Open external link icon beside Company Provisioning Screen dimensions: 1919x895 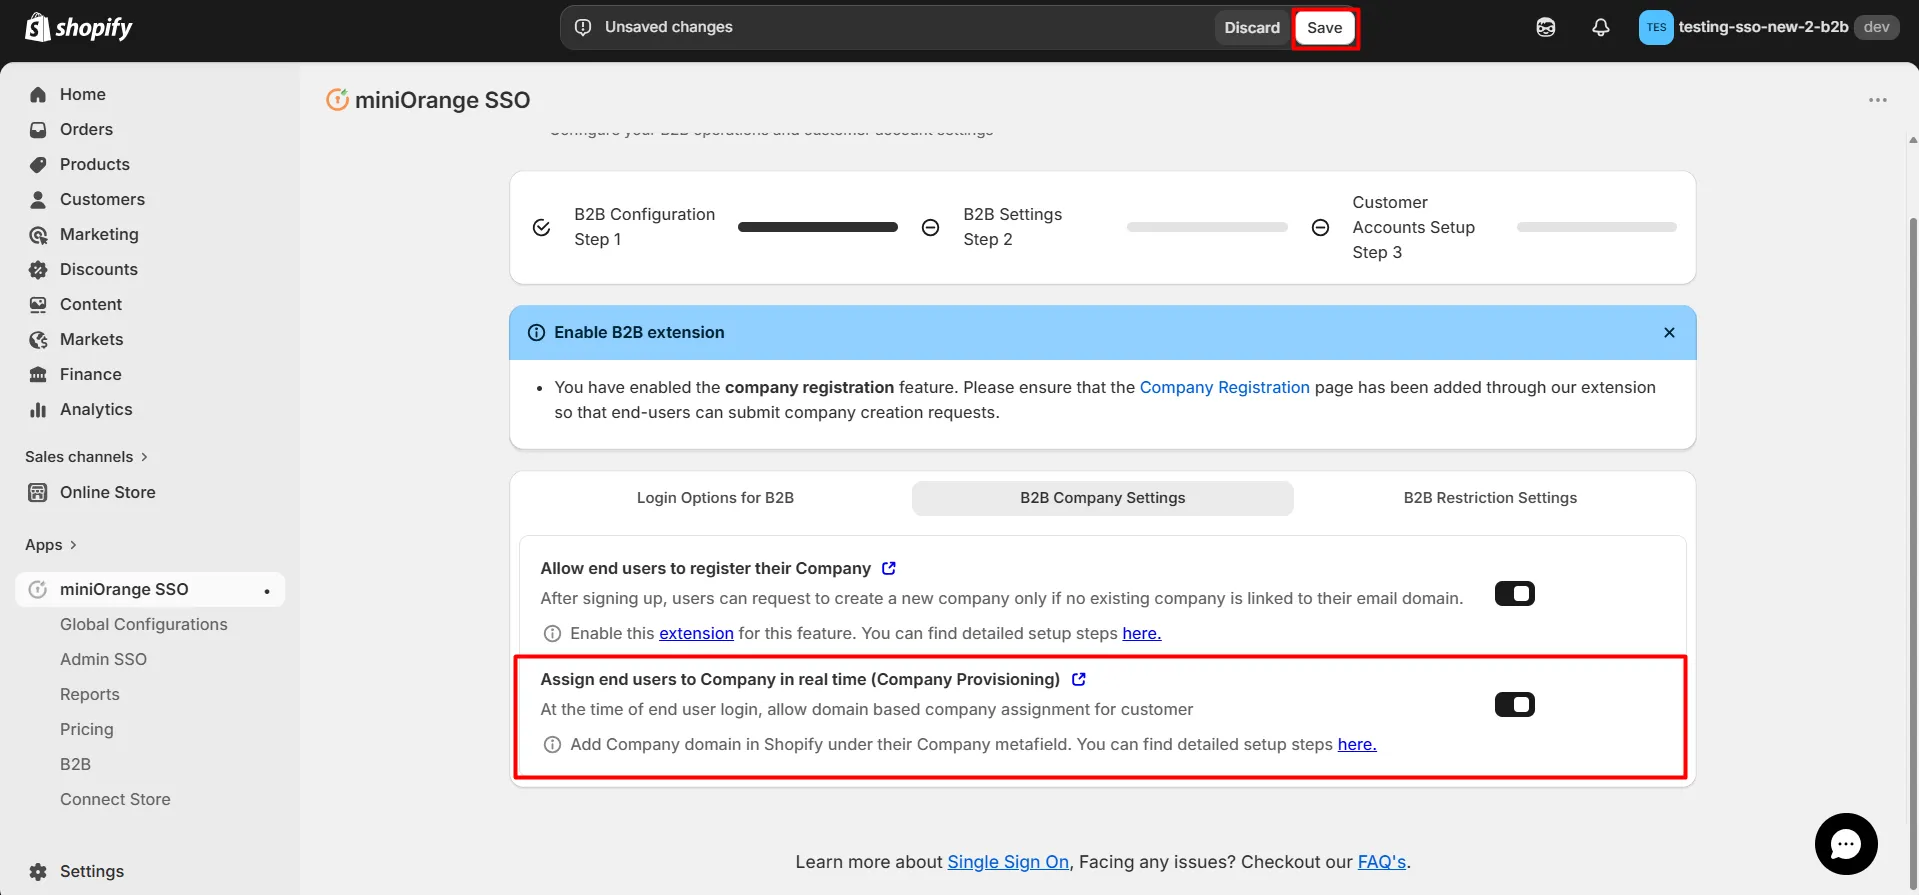(x=1079, y=679)
